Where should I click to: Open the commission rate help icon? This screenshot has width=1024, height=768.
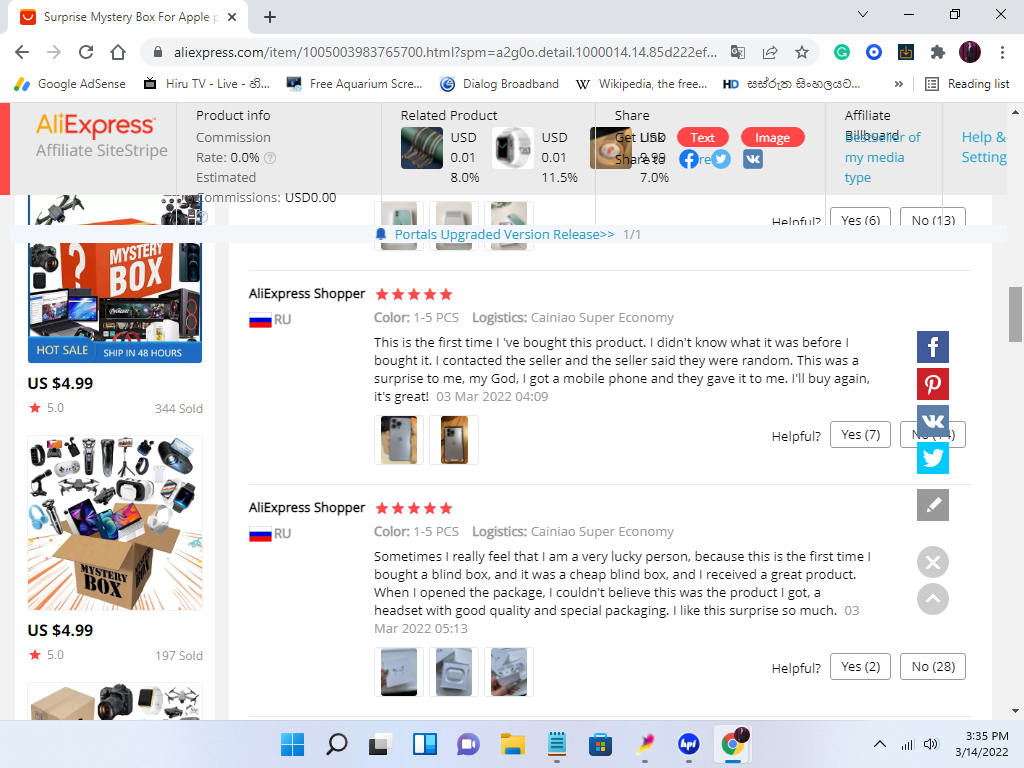[x=270, y=157]
